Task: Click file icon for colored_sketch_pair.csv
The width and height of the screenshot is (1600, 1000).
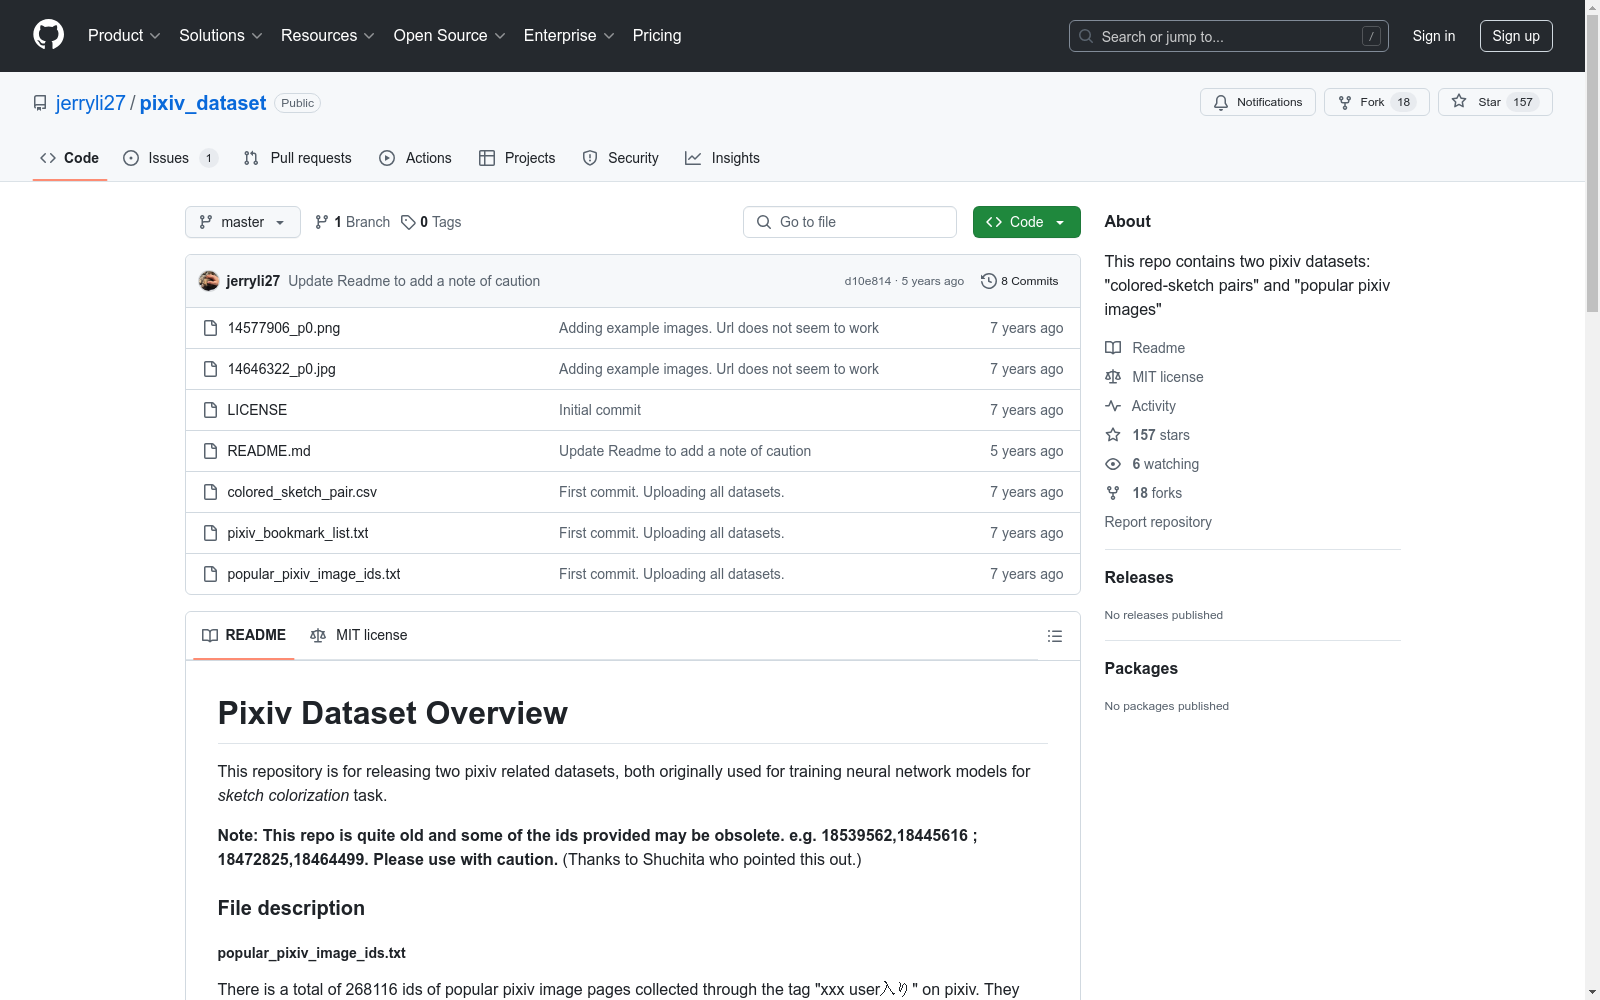Action: tap(210, 492)
